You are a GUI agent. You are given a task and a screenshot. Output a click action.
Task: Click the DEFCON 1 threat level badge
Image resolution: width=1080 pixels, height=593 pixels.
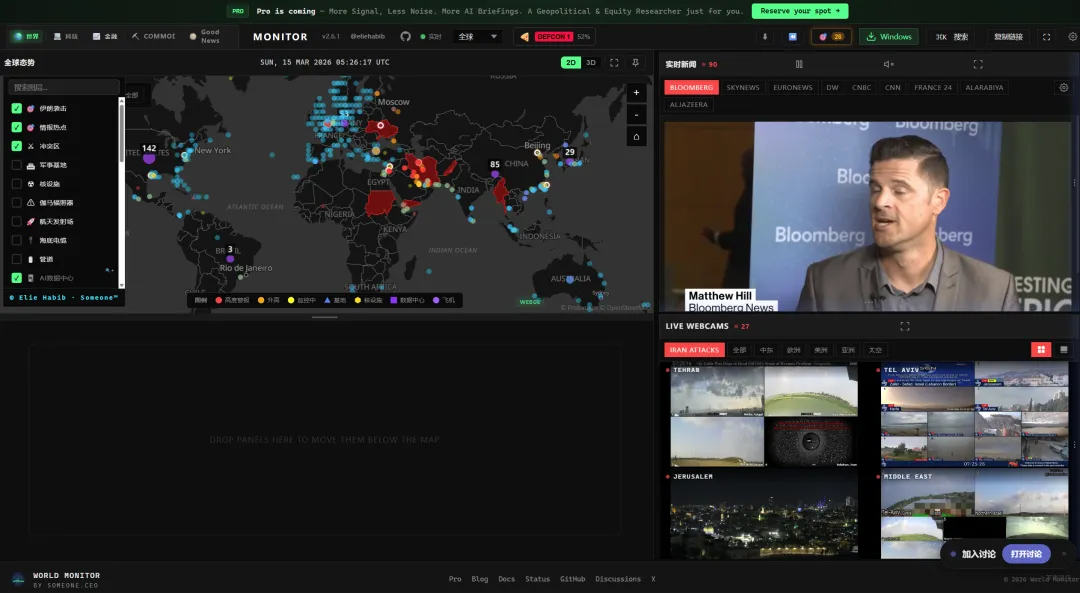coord(554,37)
